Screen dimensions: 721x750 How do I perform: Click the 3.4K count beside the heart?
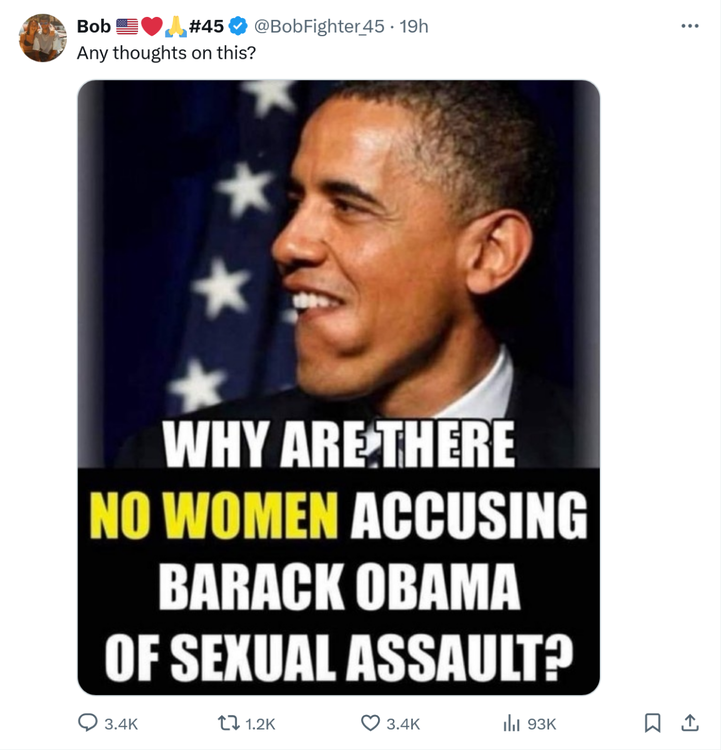pyautogui.click(x=403, y=723)
